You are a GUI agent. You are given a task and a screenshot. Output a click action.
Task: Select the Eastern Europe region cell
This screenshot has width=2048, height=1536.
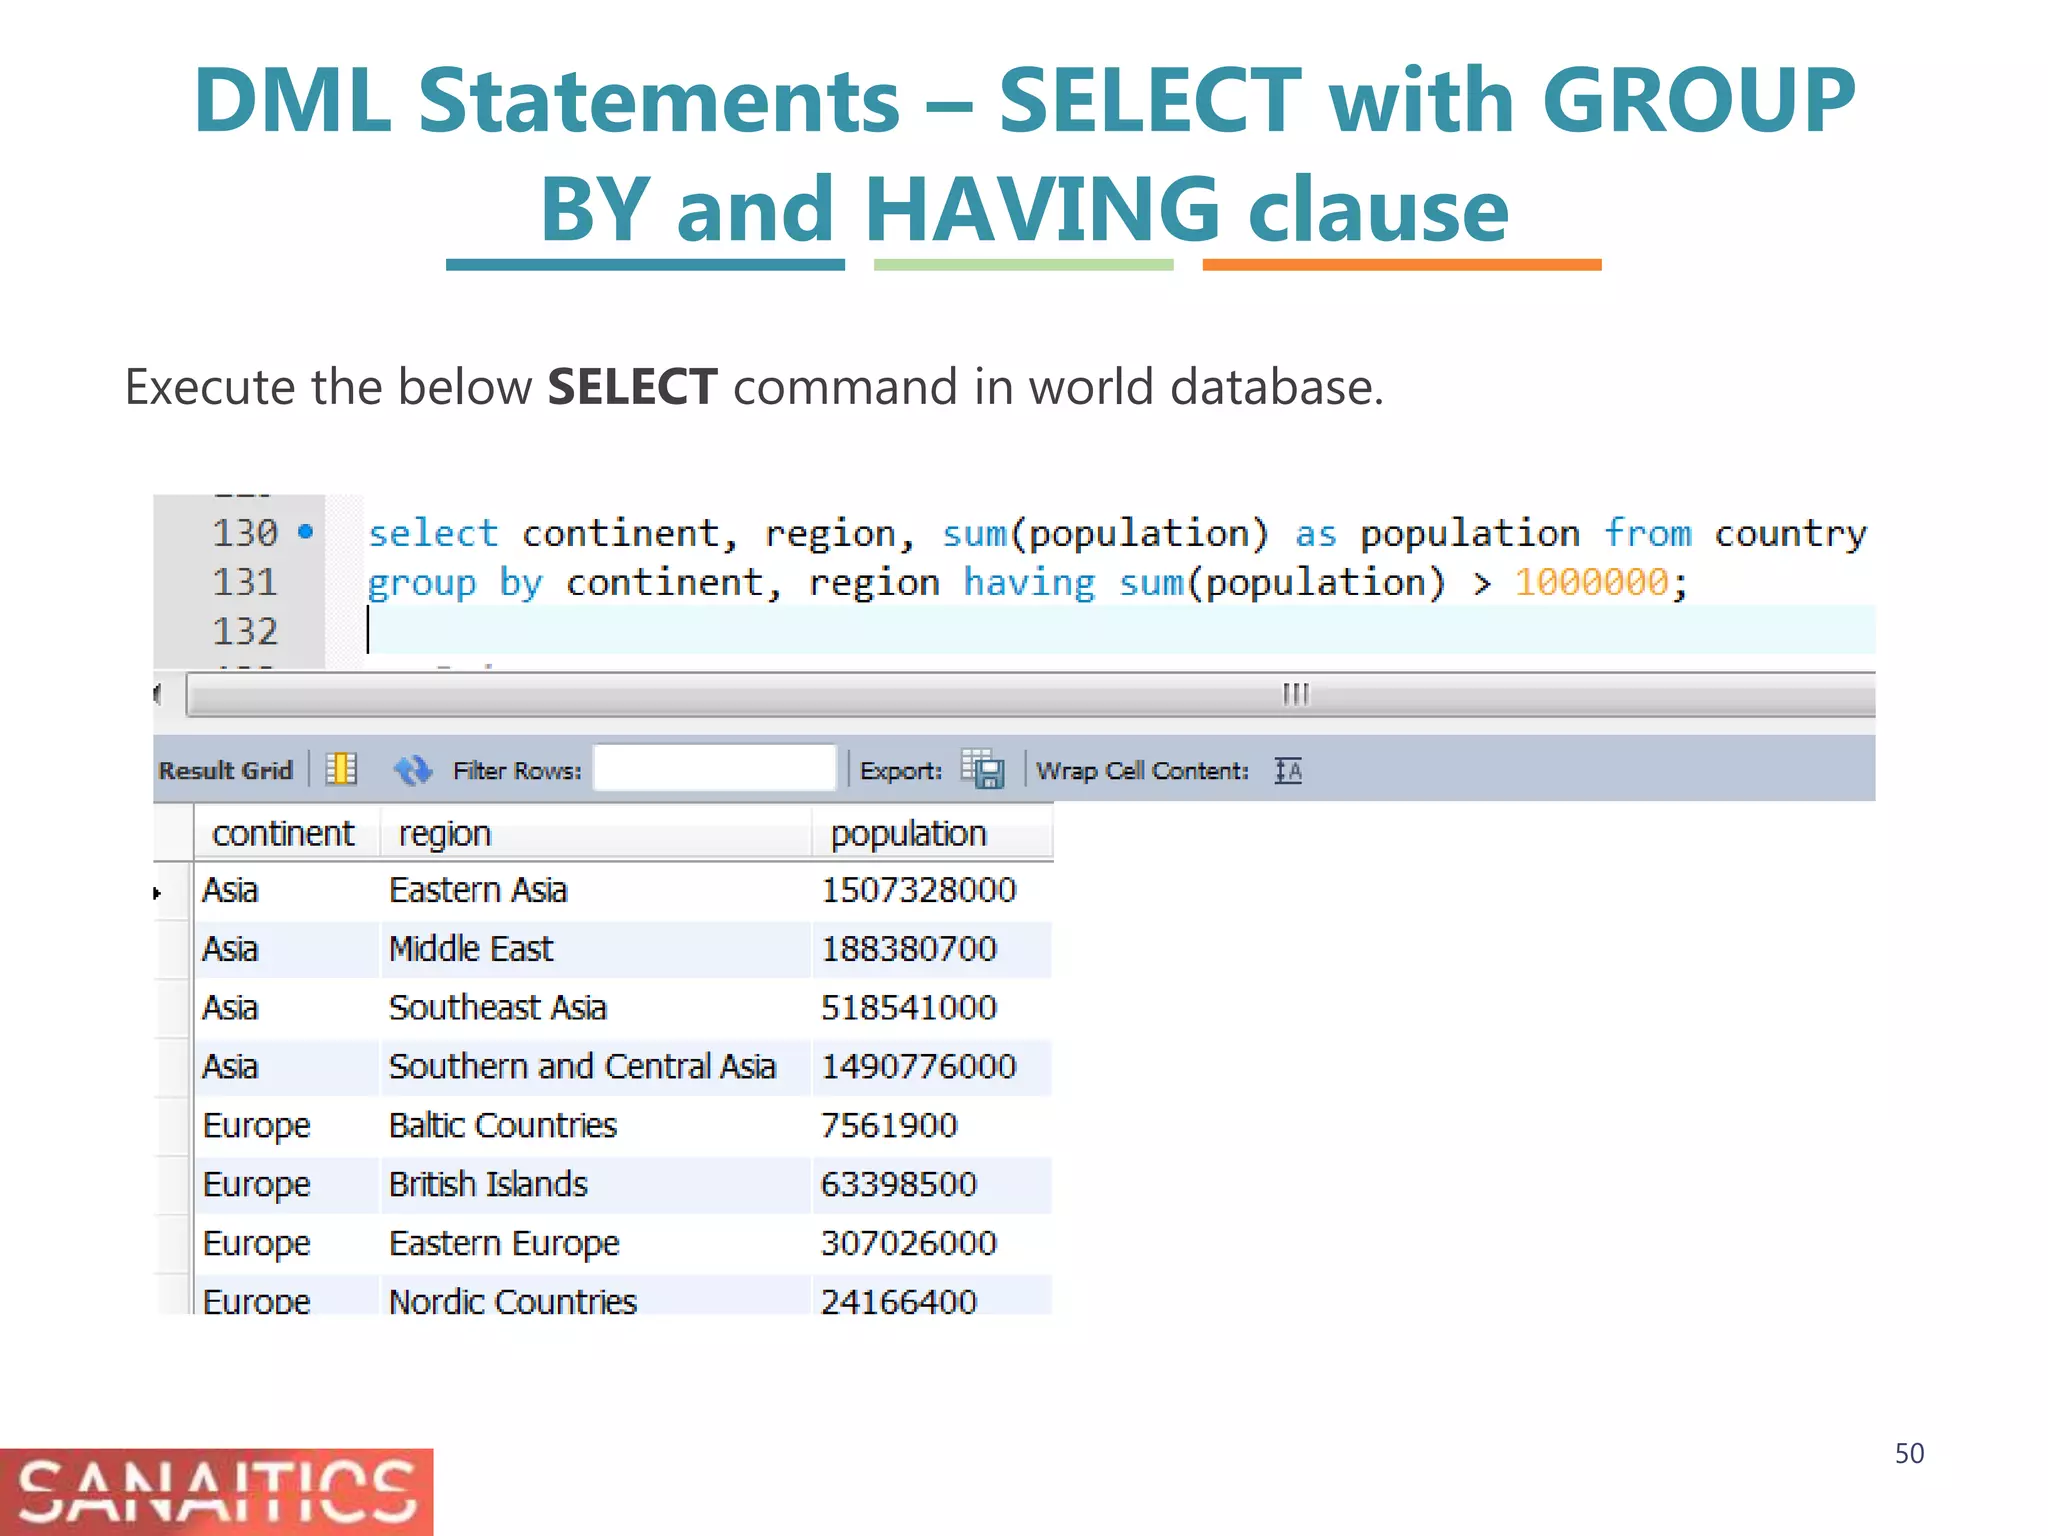tap(596, 1244)
